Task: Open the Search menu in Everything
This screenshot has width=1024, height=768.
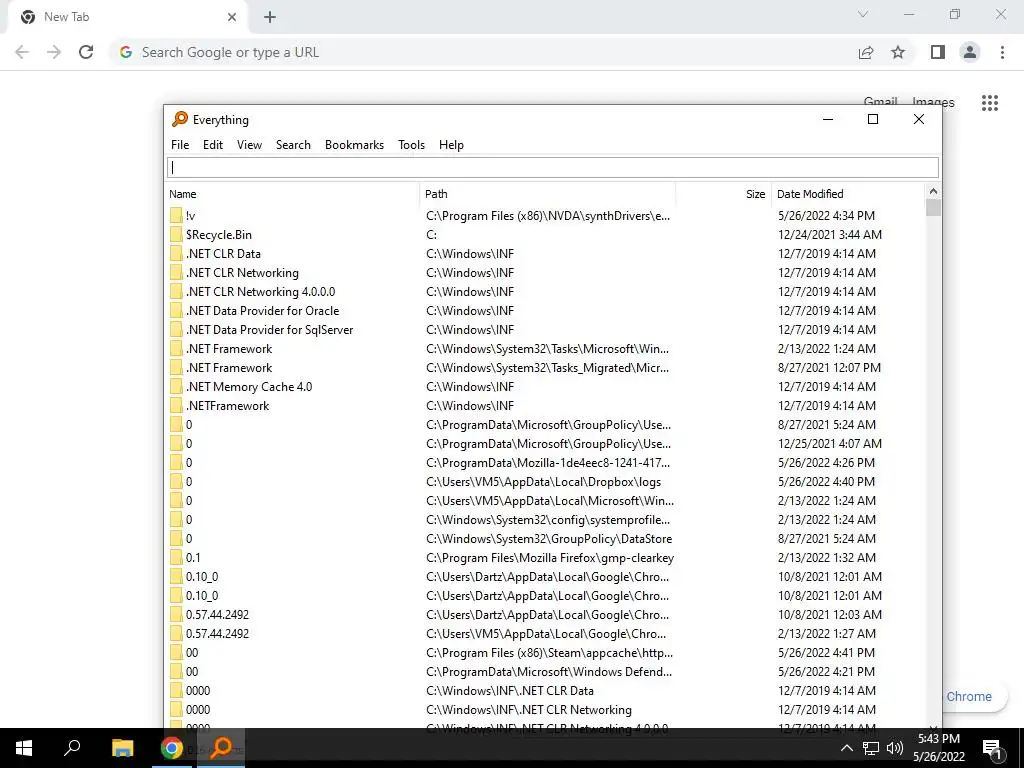Action: pos(293,145)
